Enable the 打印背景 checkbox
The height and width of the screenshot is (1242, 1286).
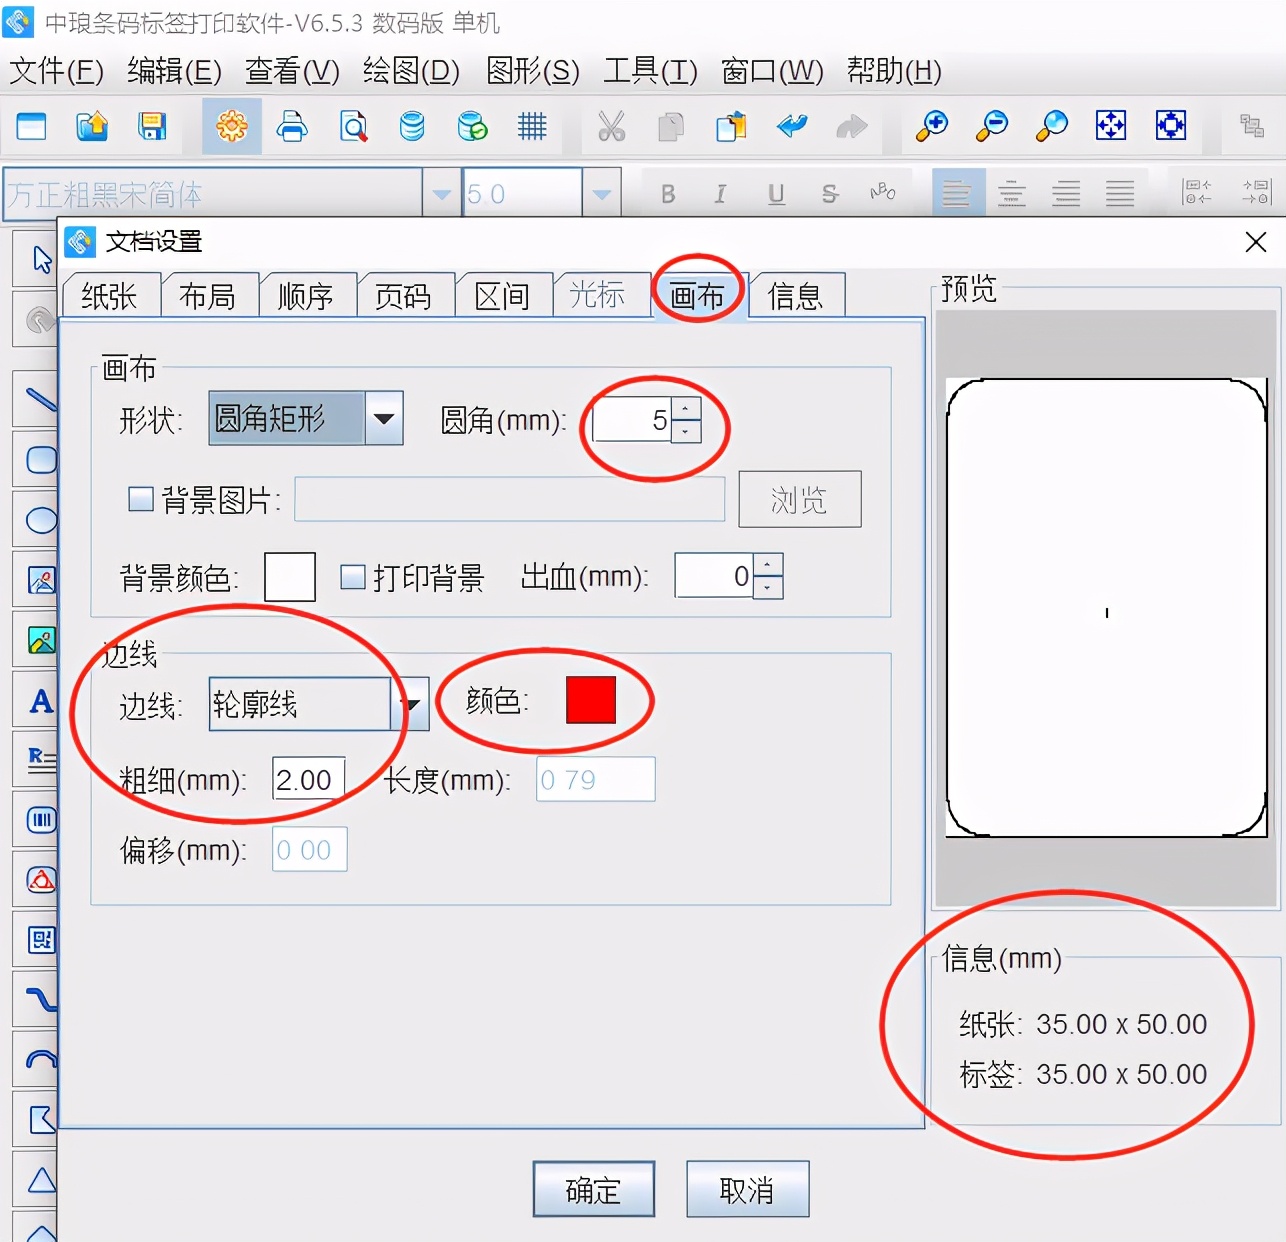point(353,577)
